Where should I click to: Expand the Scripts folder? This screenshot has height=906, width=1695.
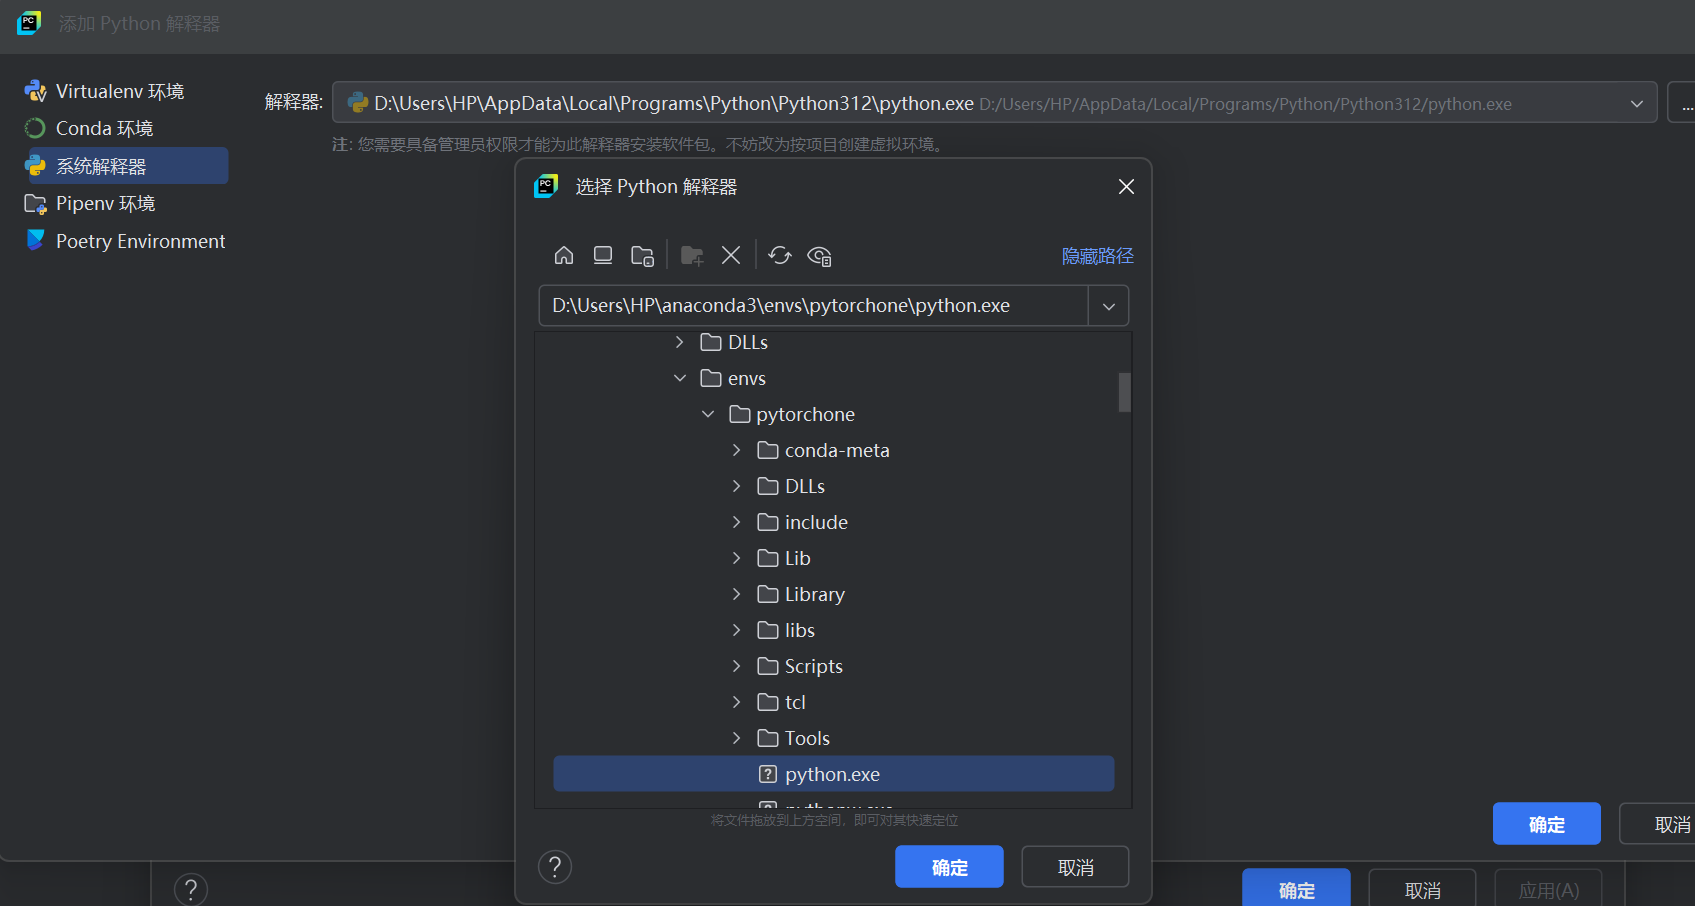click(737, 666)
